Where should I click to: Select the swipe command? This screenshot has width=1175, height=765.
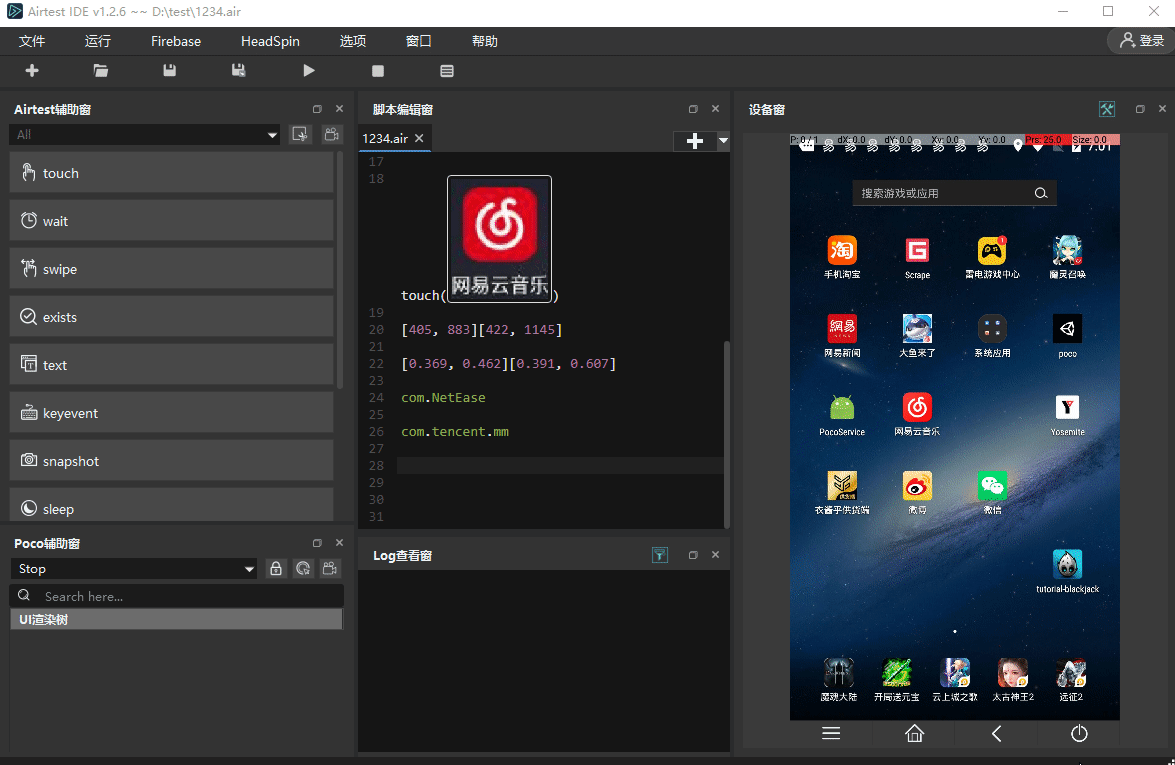click(x=171, y=269)
